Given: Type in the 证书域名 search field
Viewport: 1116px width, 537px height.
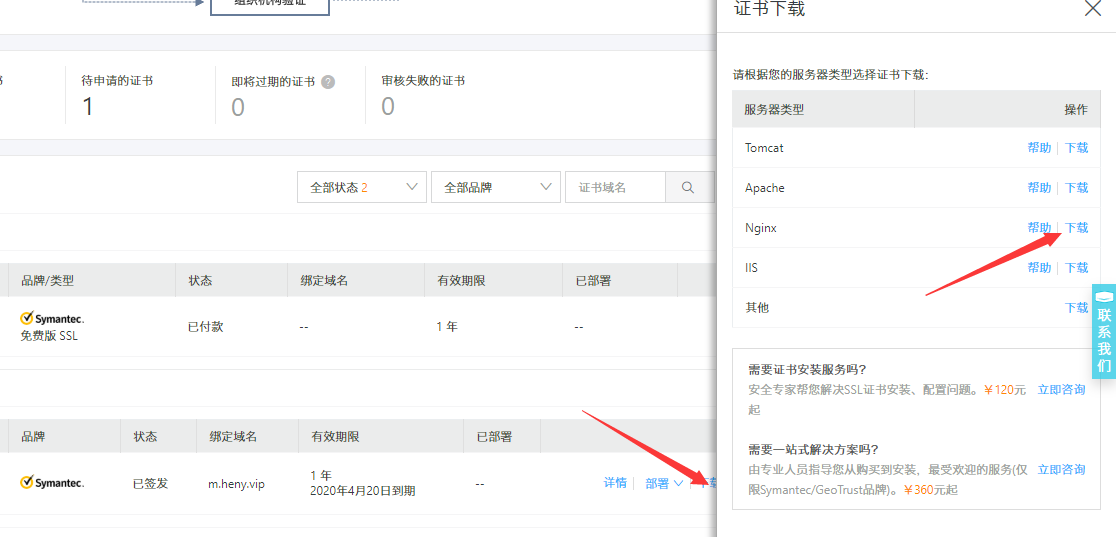Looking at the screenshot, I should pyautogui.click(x=616, y=187).
